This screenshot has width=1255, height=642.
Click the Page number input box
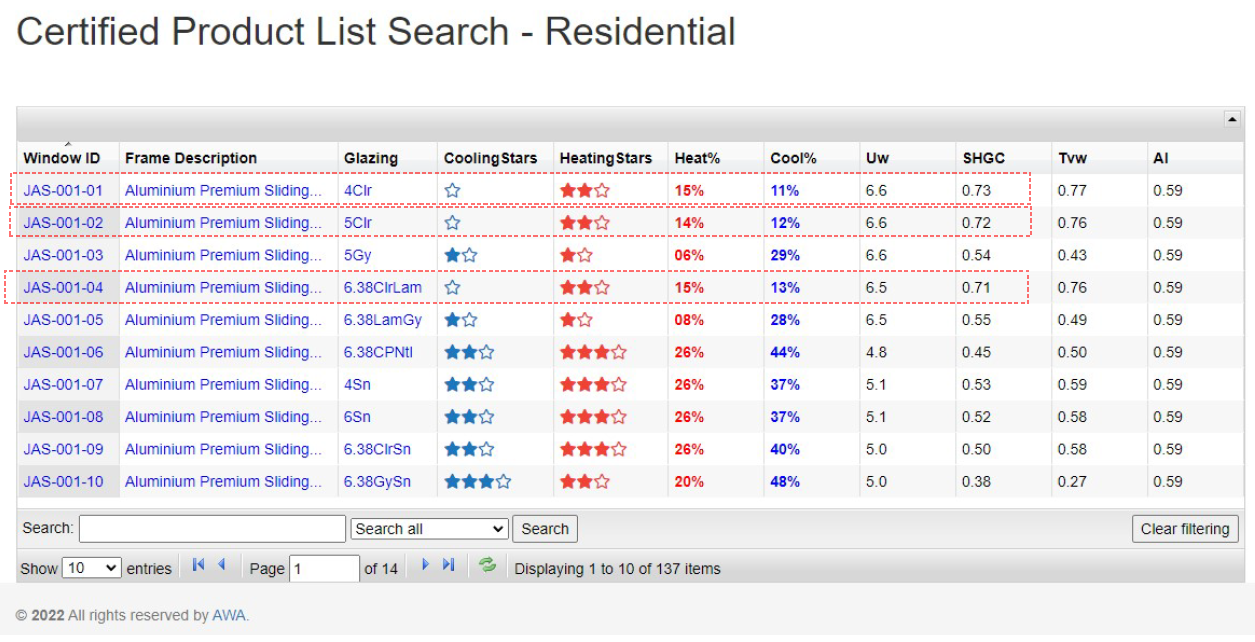[324, 568]
